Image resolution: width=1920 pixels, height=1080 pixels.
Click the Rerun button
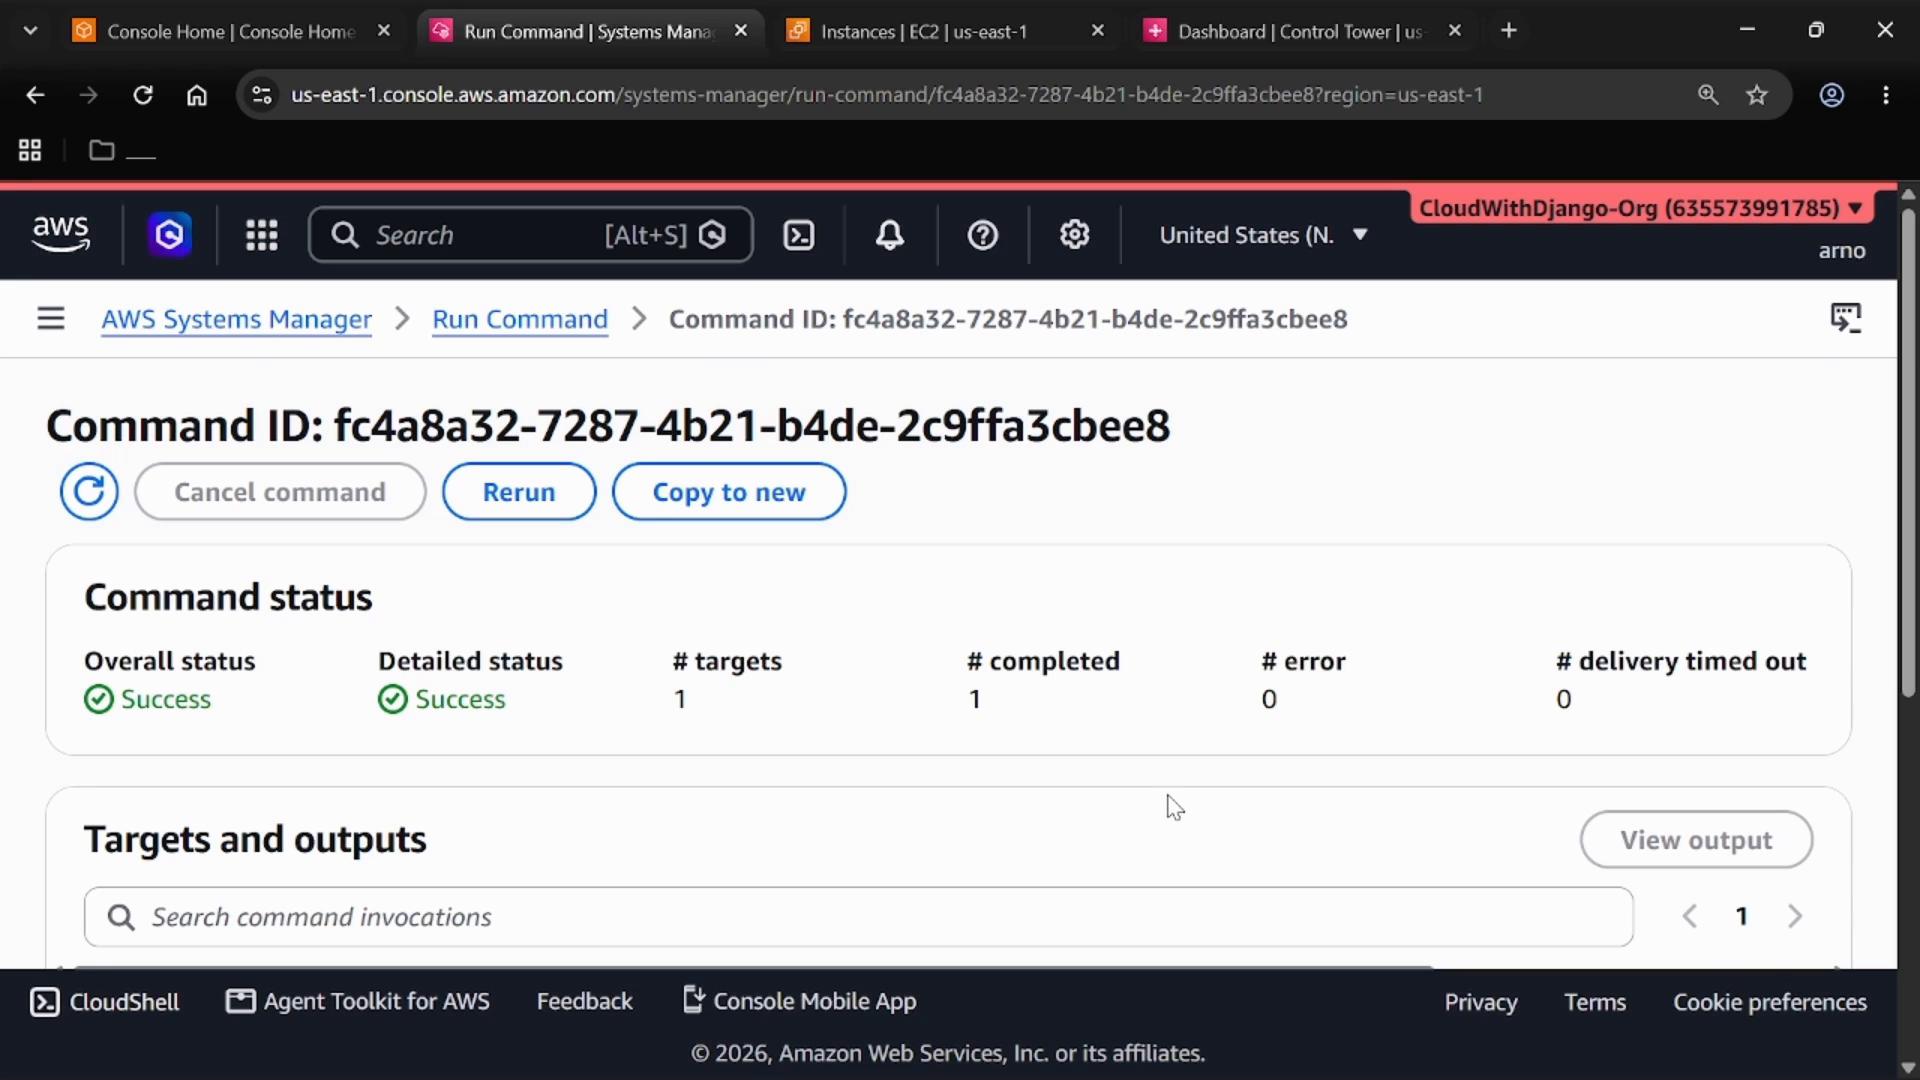point(519,492)
